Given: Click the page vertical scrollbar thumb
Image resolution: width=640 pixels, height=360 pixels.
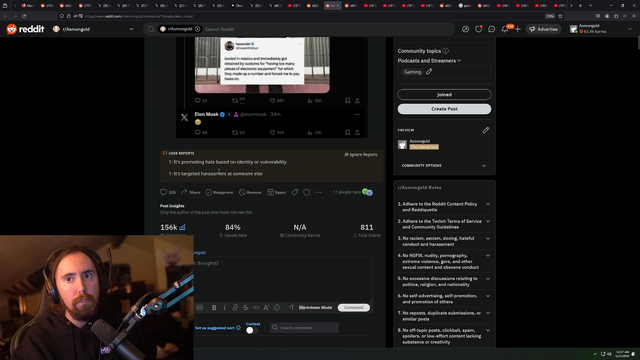Looking at the screenshot, I should pyautogui.click(x=638, y=42).
